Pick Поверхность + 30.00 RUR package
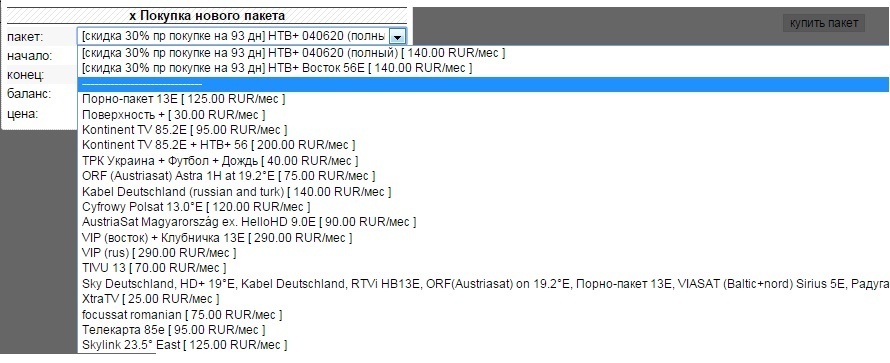Image resolution: width=890 pixels, height=363 pixels. (482, 115)
